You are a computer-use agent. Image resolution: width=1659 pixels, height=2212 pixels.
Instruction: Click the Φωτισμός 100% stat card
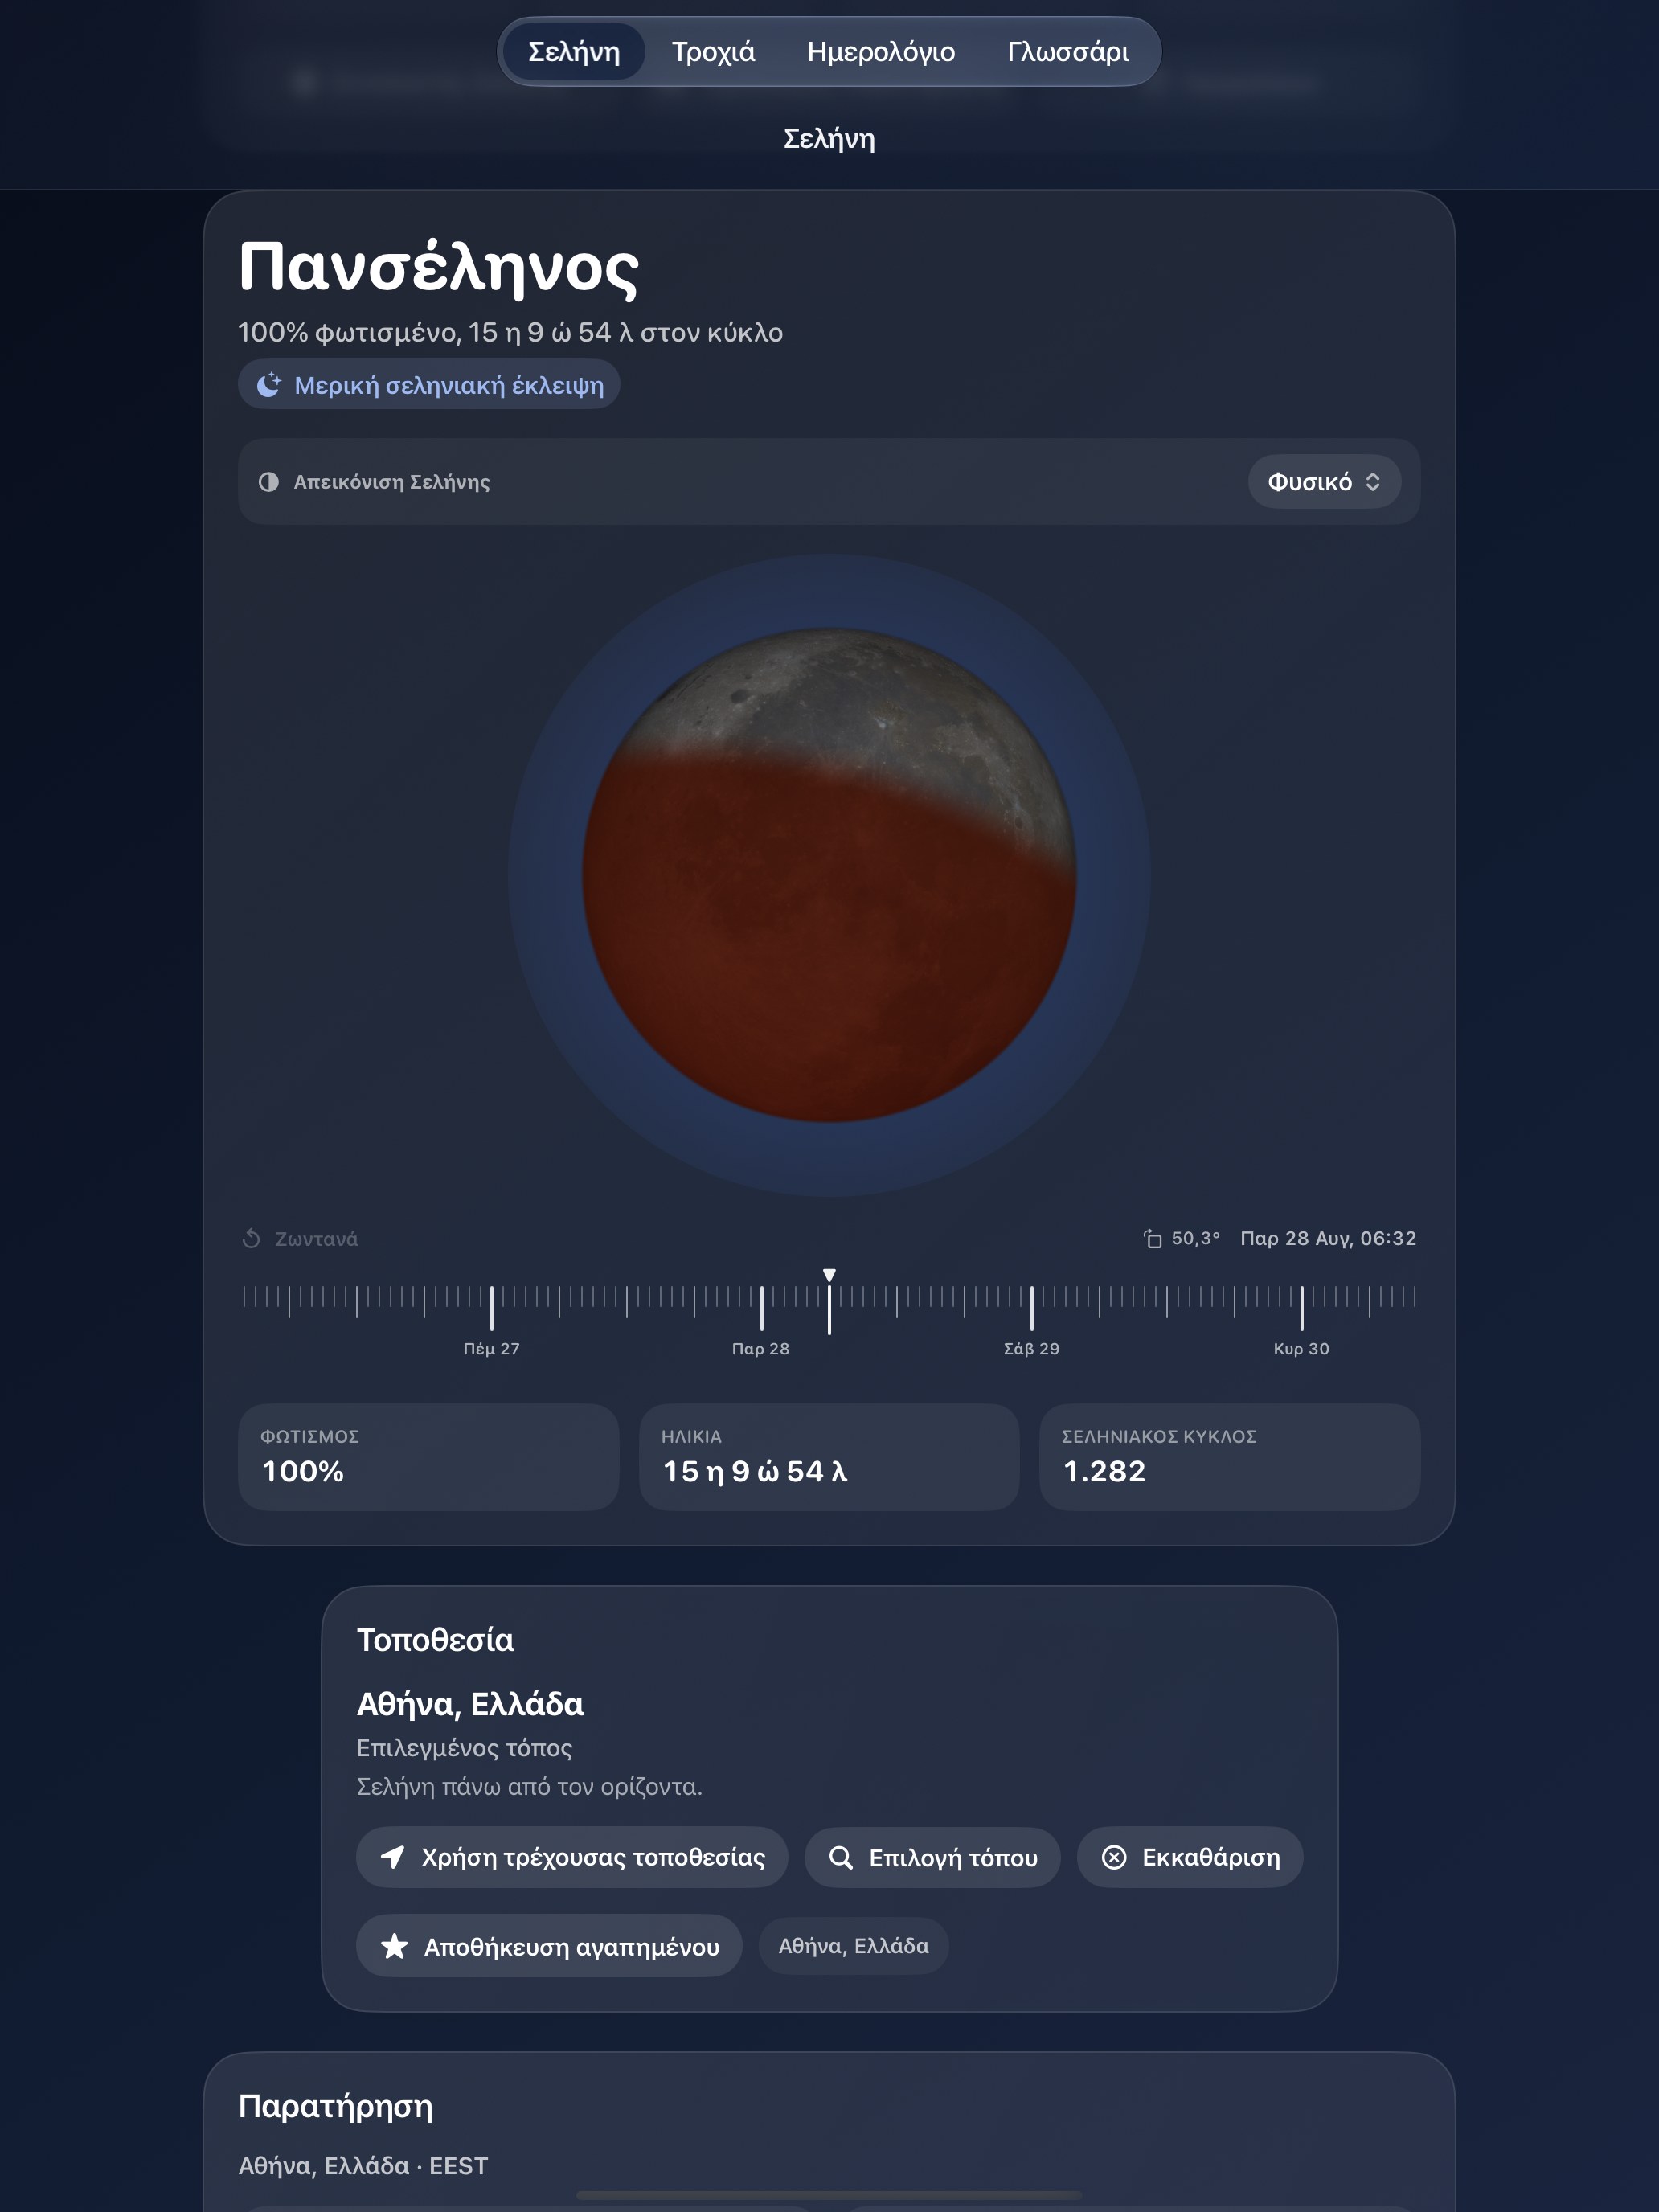(428, 1457)
